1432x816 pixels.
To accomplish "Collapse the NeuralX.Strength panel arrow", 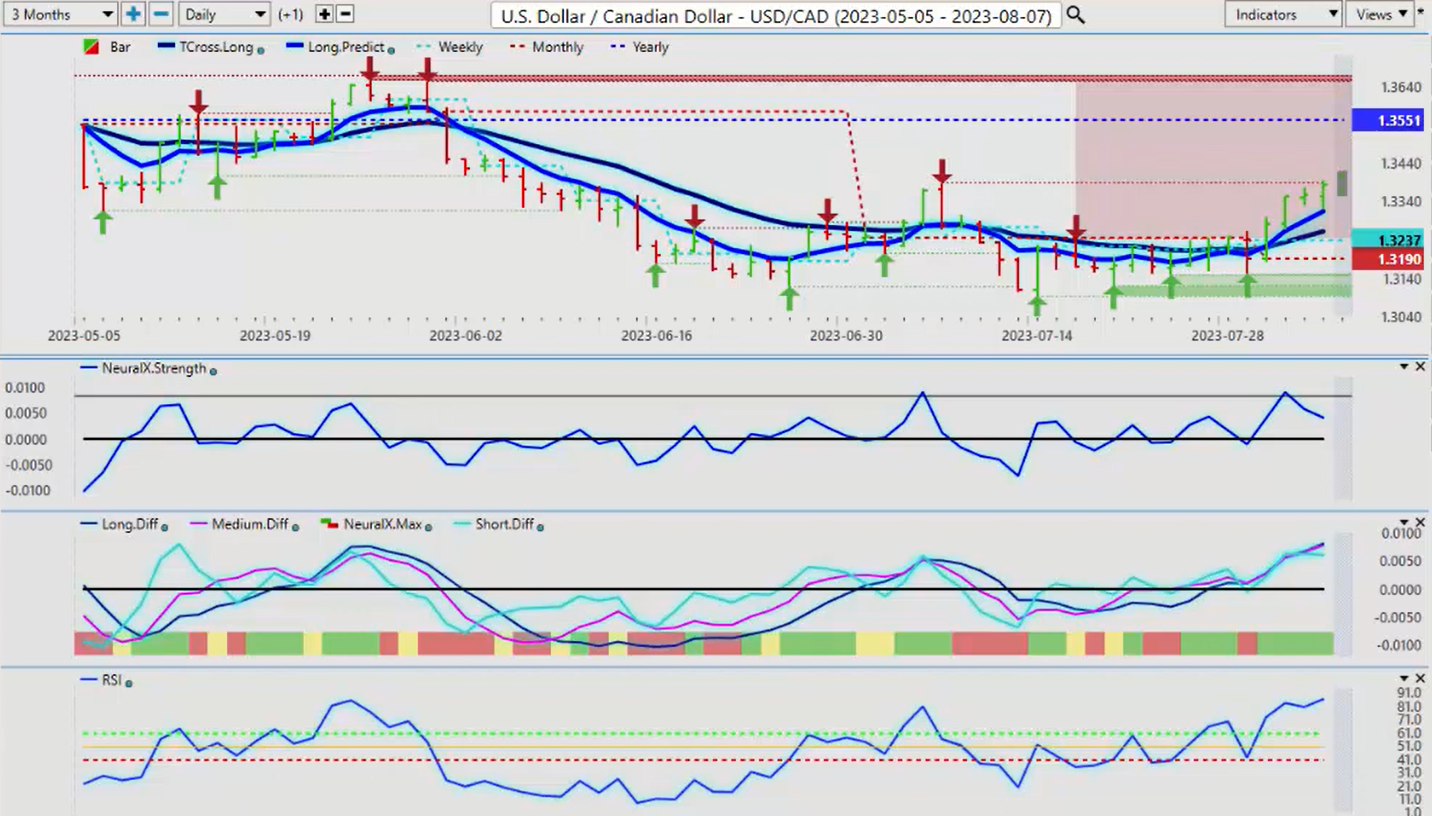I will (1404, 367).
